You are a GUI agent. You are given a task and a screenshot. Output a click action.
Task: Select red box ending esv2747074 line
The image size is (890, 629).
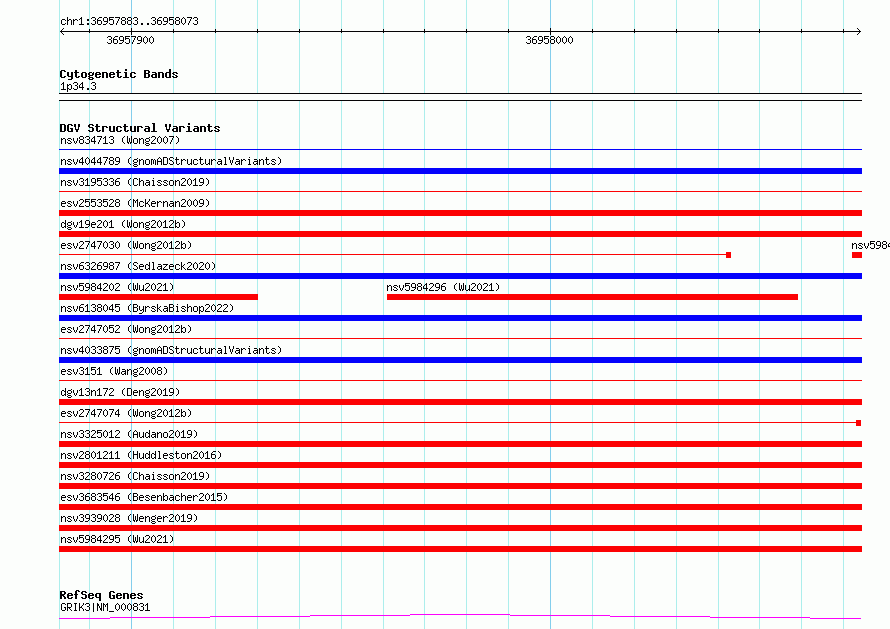859,423
